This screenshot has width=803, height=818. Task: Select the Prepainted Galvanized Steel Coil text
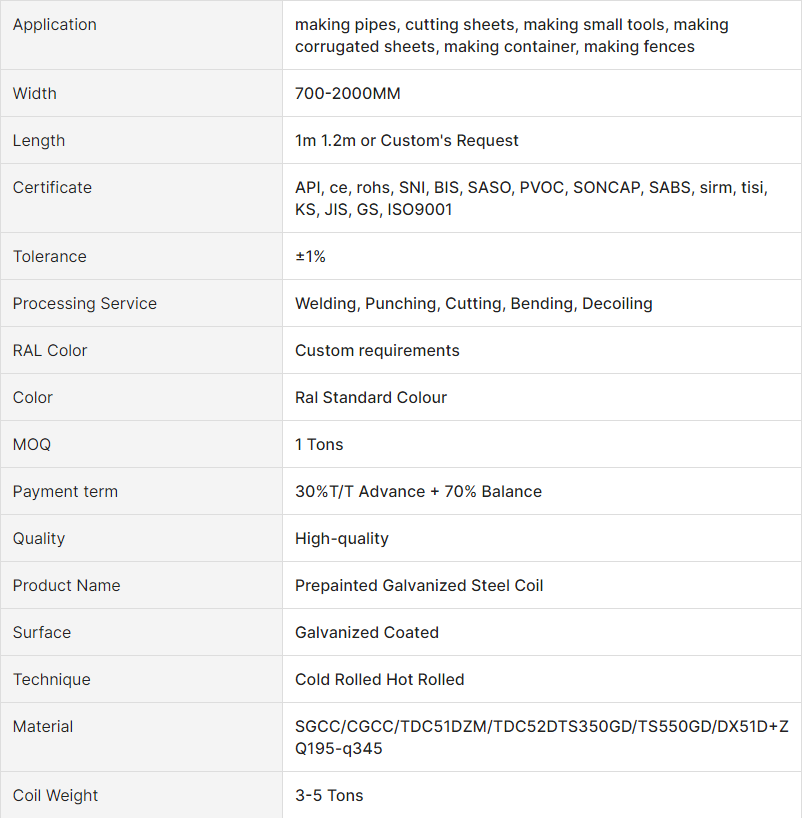[419, 585]
